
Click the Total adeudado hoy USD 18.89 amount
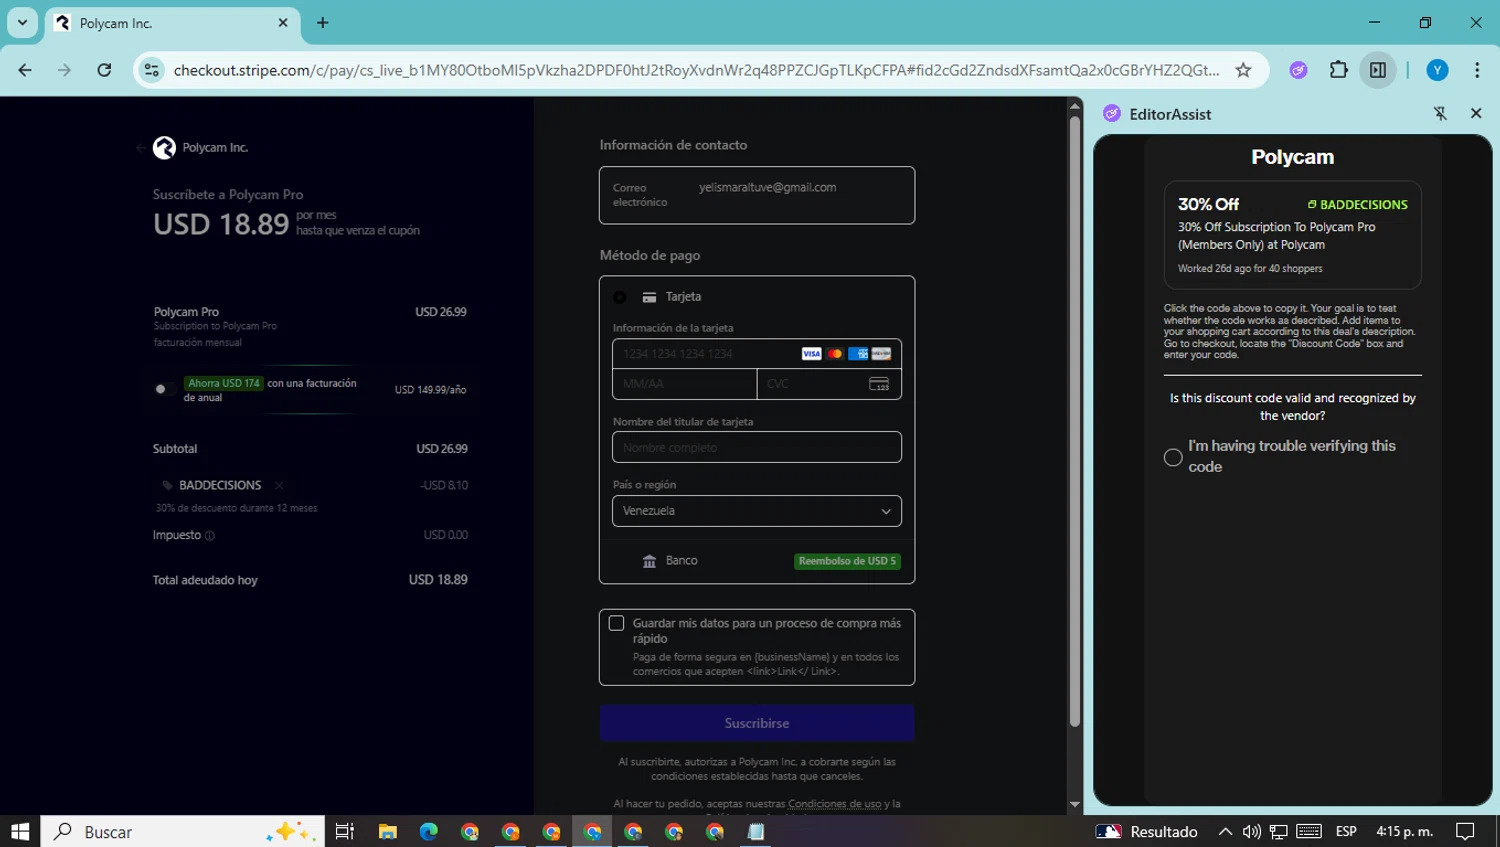[x=438, y=580]
